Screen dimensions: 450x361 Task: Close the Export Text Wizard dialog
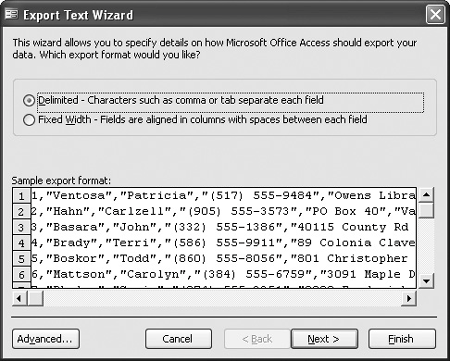pos(435,15)
